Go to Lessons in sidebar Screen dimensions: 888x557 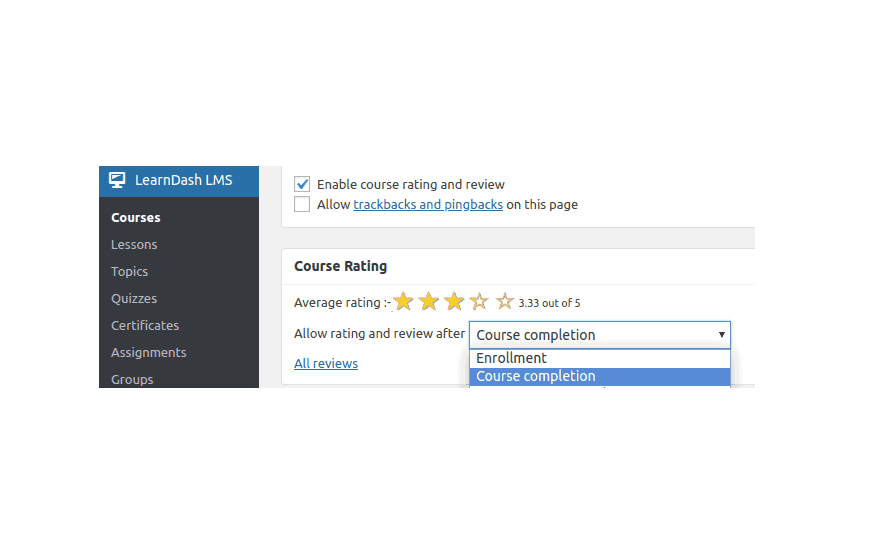134,245
